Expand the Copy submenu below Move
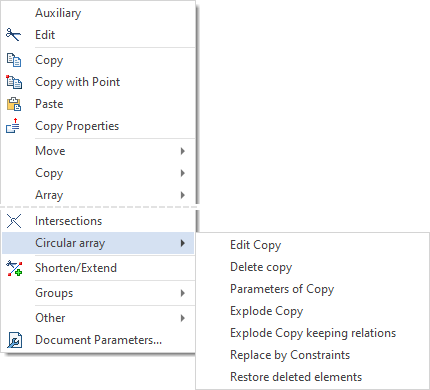The width and height of the screenshot is (430, 390). 182,173
